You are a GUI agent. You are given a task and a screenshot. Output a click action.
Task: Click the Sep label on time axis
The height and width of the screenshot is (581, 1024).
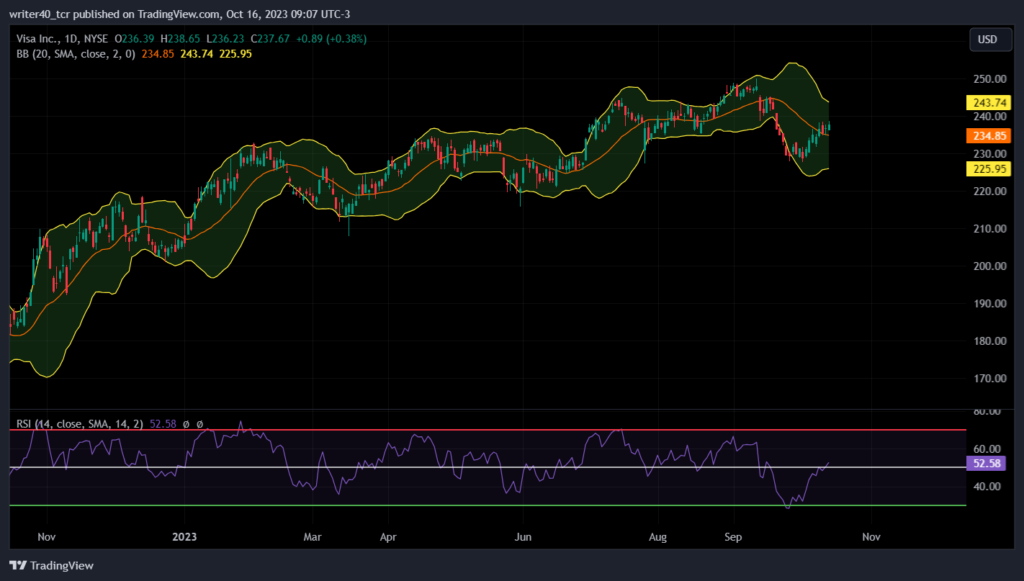(733, 537)
